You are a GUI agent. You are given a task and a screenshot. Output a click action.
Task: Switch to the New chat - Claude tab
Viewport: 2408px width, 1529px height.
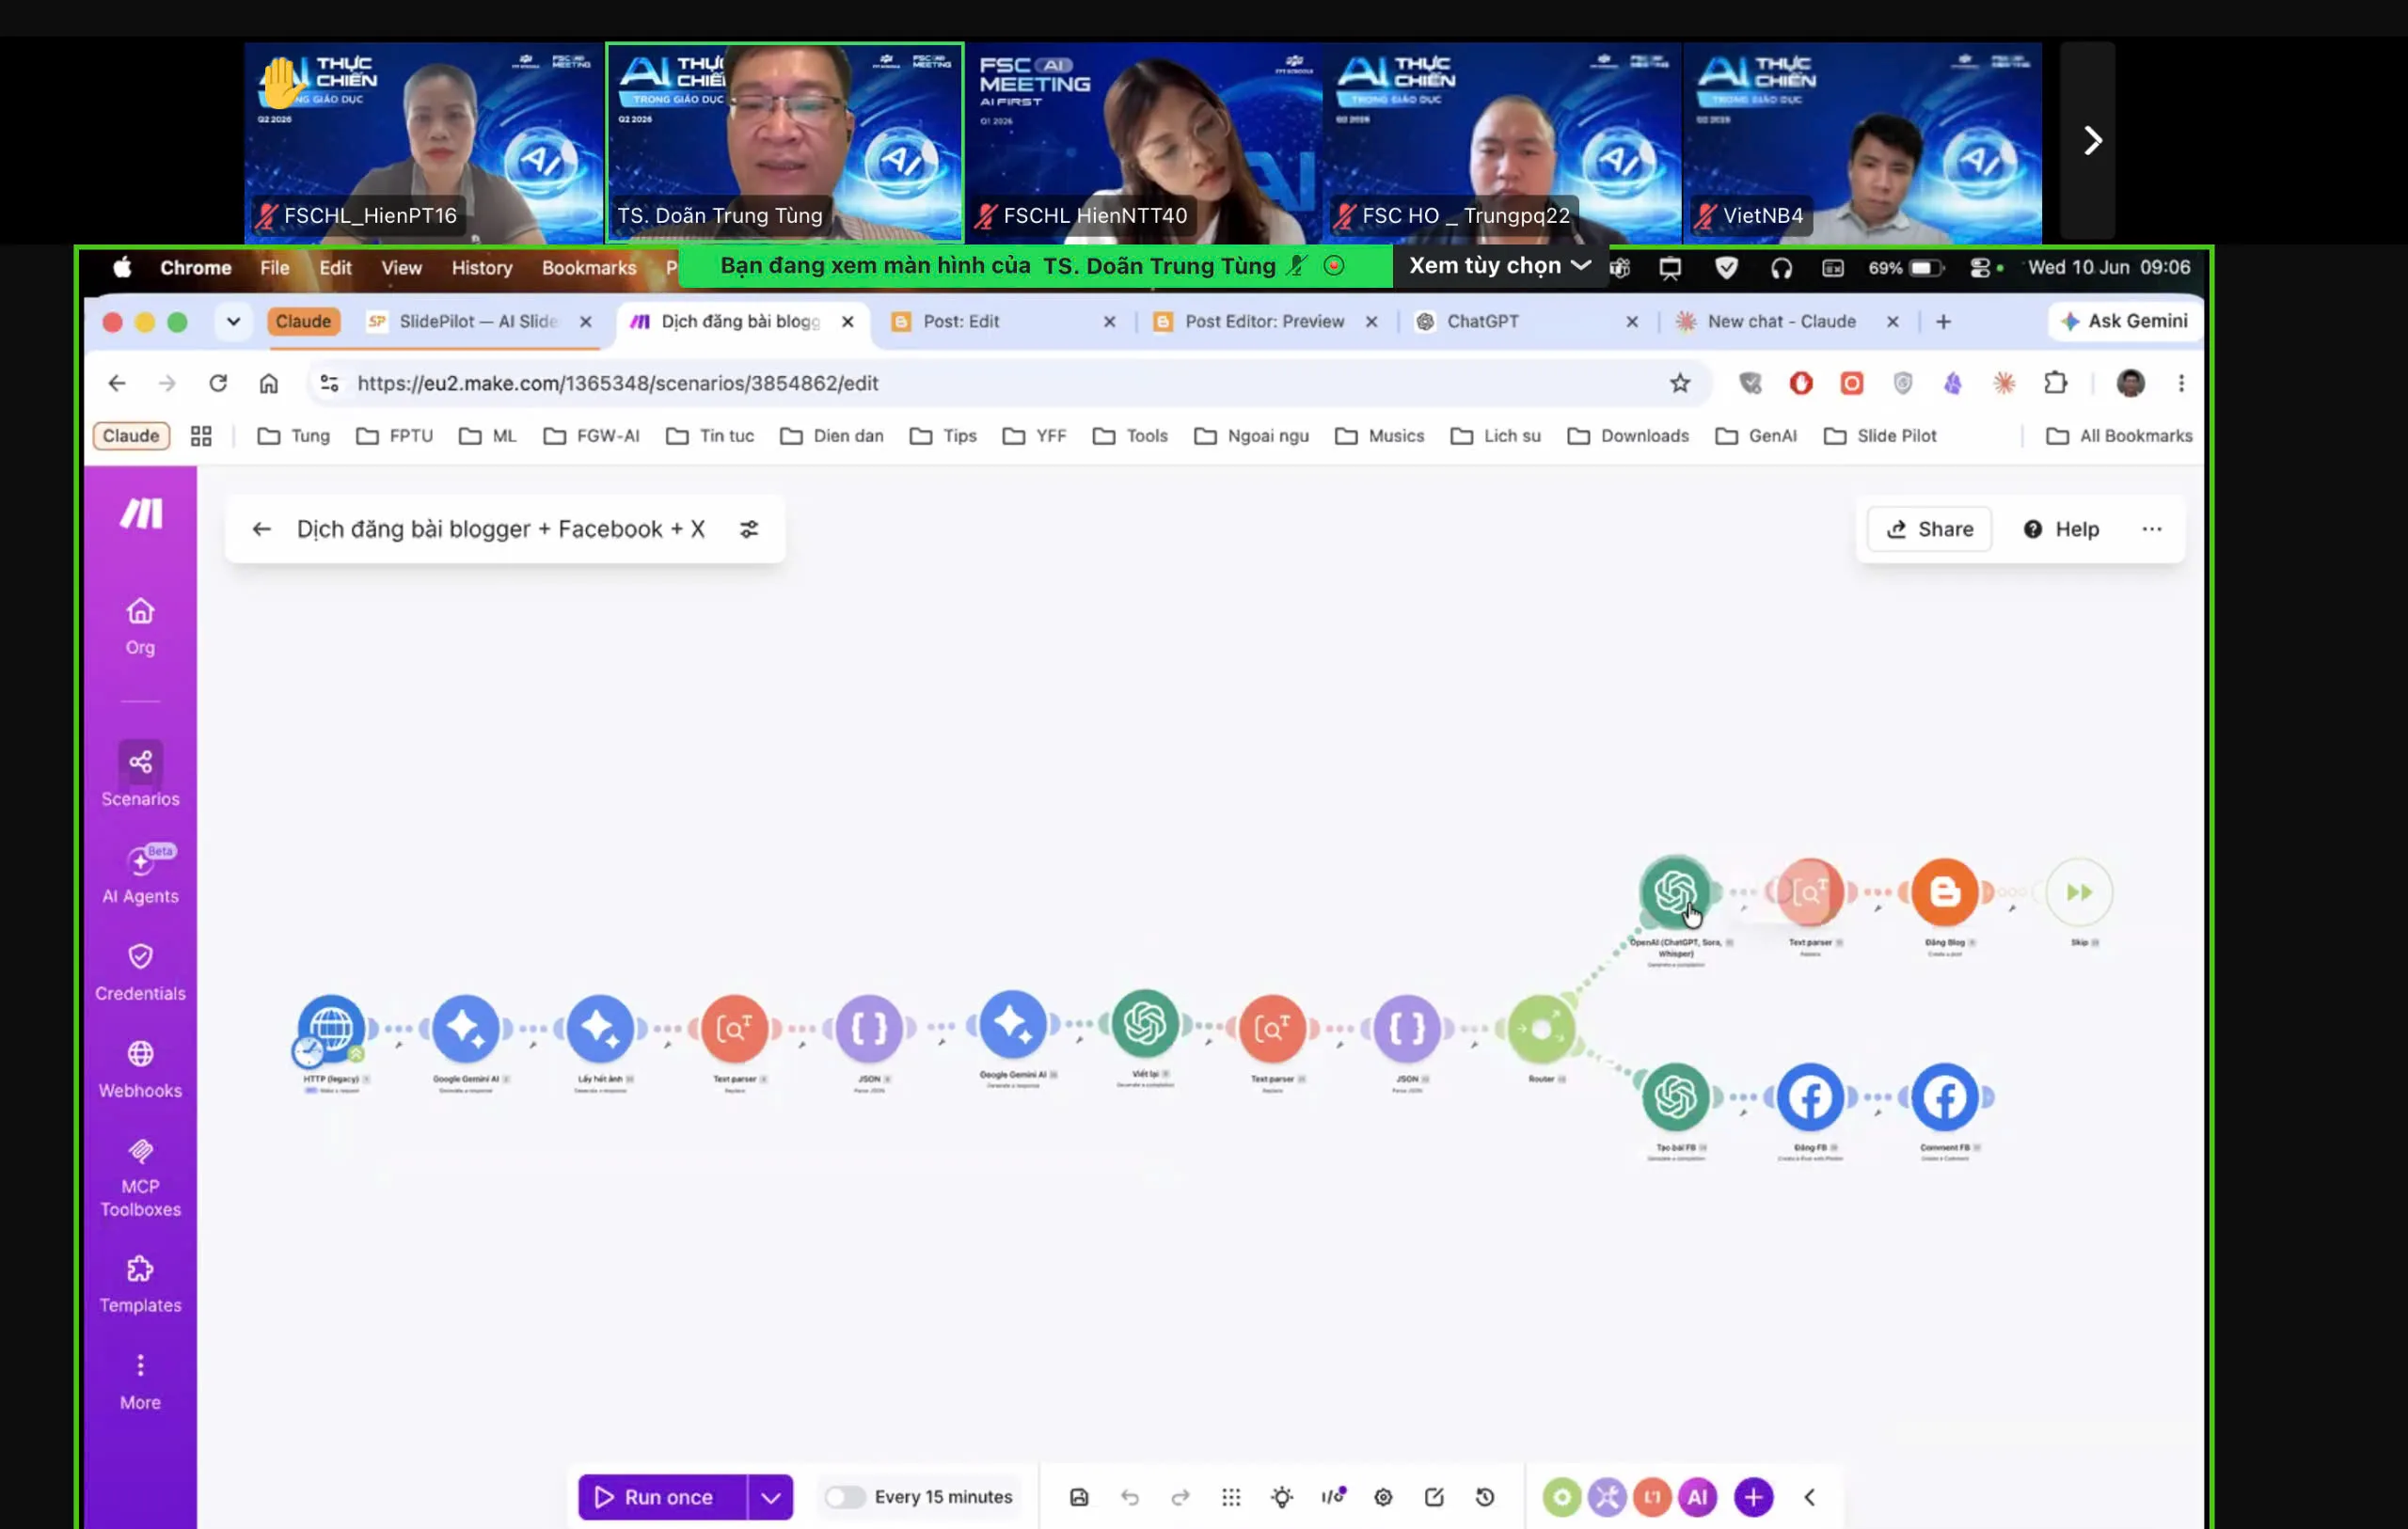pyautogui.click(x=1787, y=321)
